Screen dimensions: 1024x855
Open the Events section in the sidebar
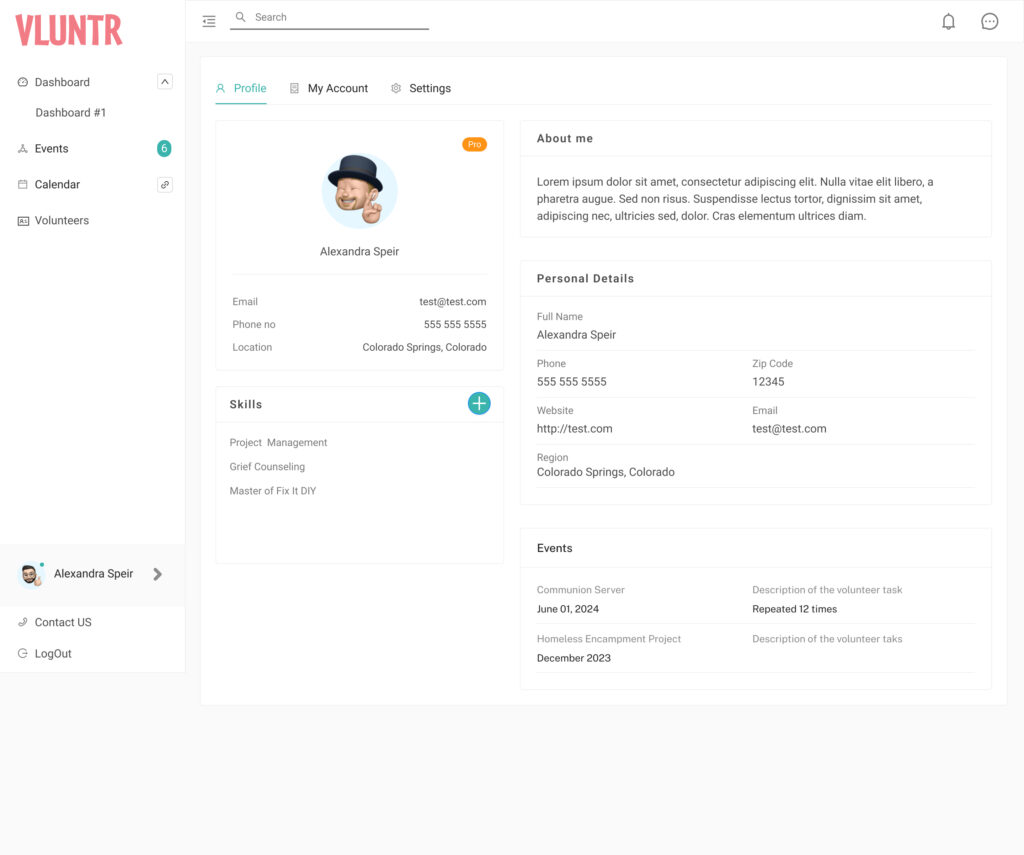pyautogui.click(x=54, y=148)
